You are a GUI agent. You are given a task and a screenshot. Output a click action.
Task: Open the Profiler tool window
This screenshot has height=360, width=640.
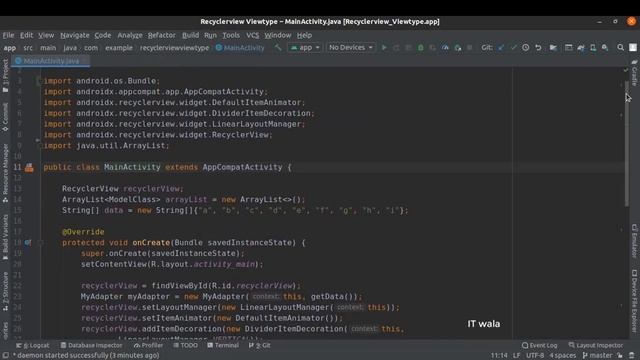tap(148, 345)
